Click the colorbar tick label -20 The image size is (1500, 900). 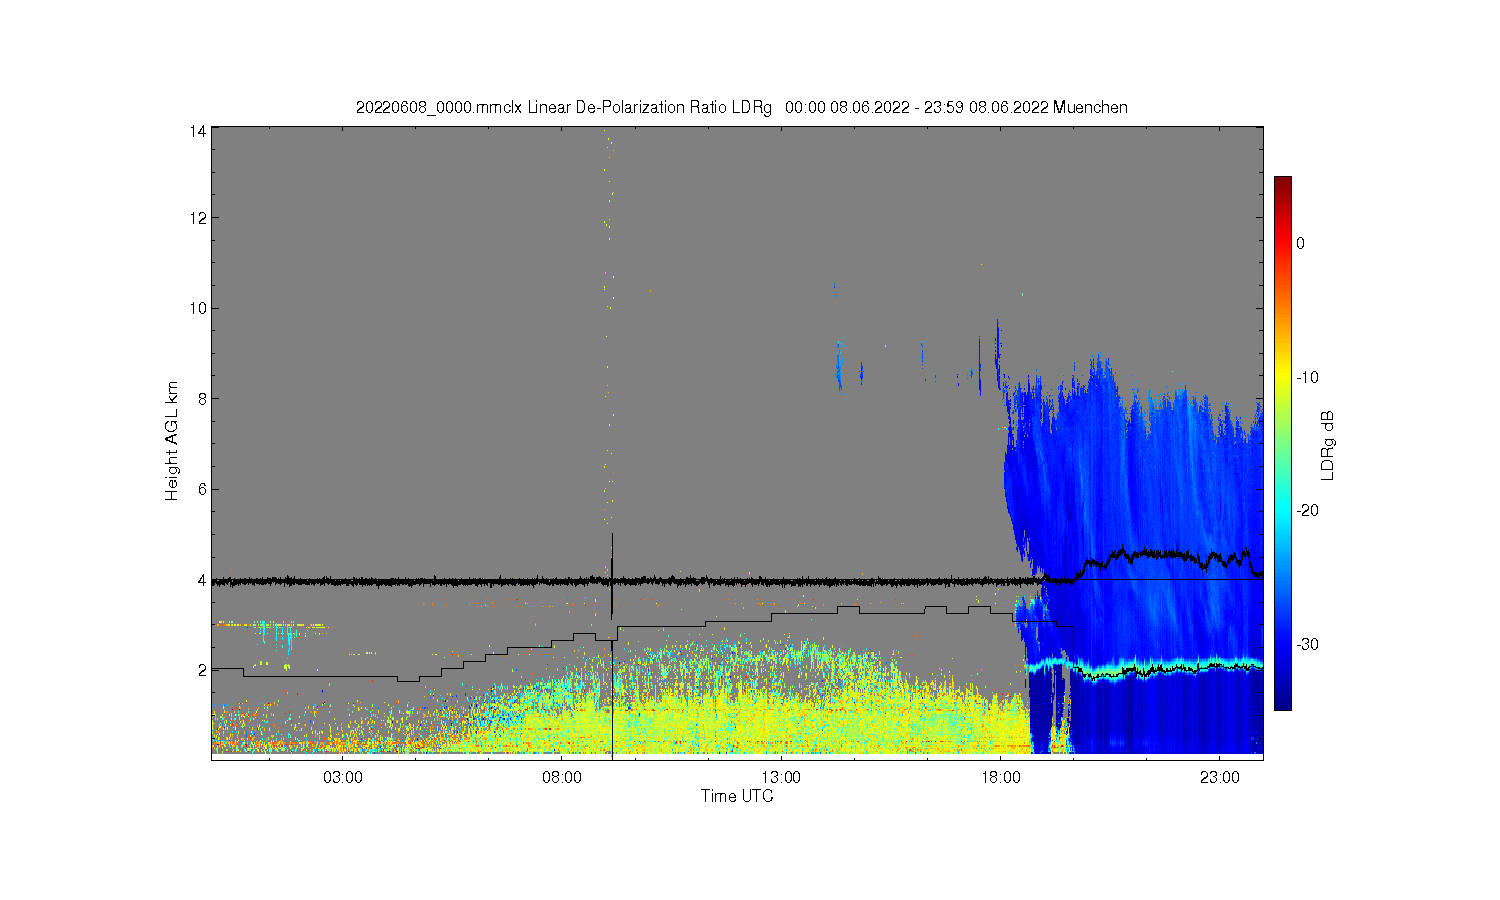[1310, 510]
